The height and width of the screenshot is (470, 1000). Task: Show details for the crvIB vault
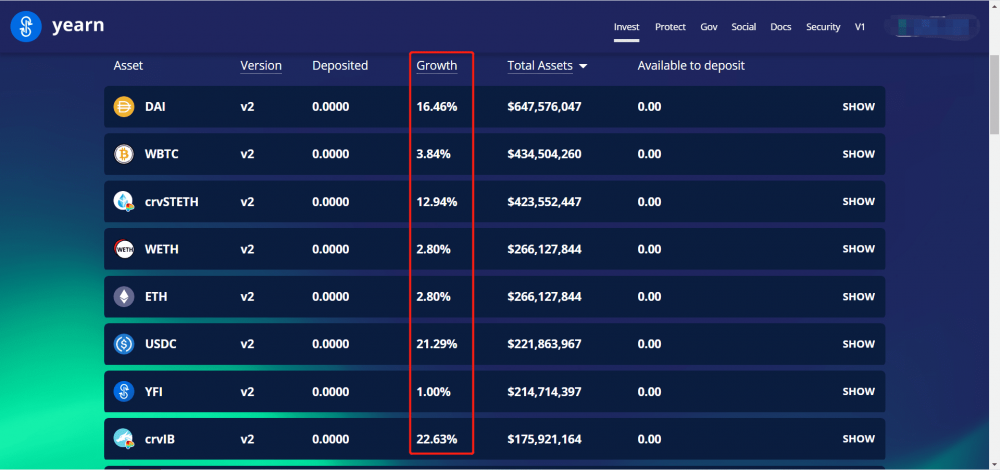point(858,439)
